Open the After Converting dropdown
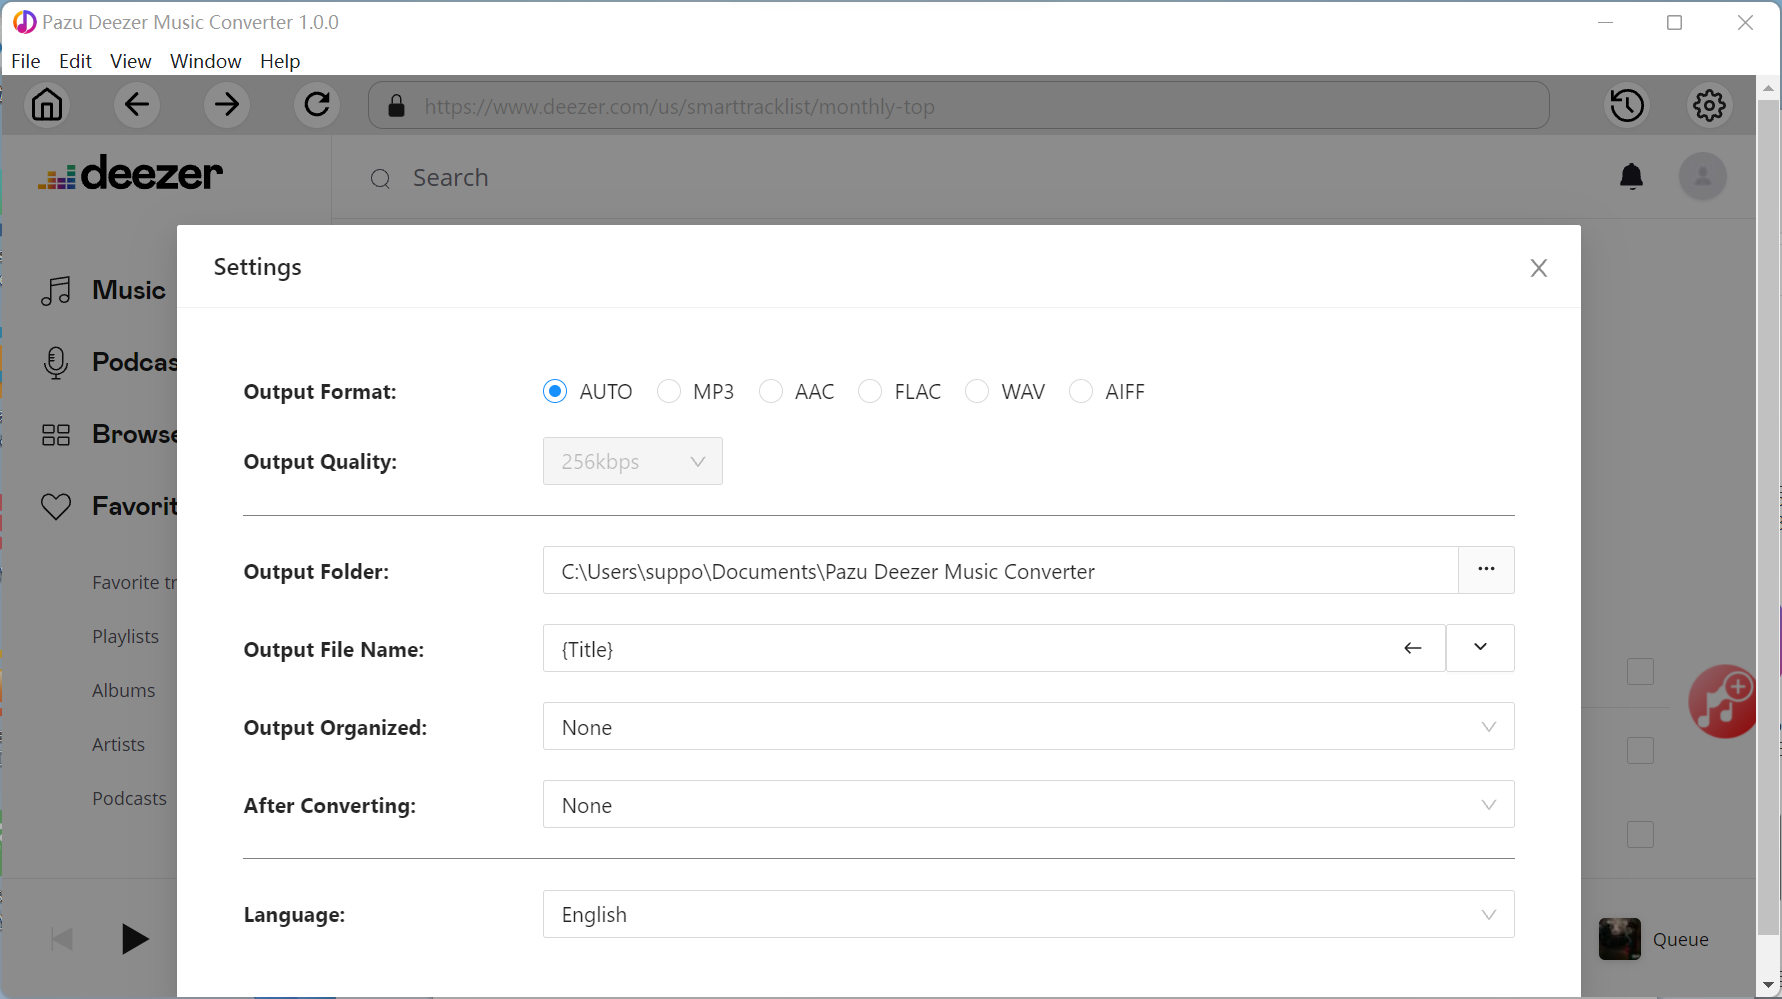The height and width of the screenshot is (999, 1782). point(1028,804)
